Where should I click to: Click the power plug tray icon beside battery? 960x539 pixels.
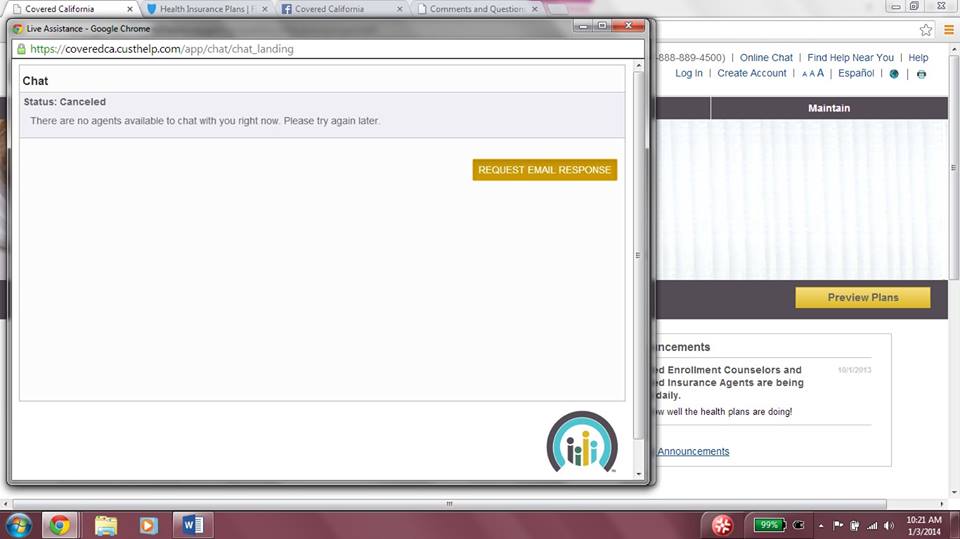click(x=799, y=525)
